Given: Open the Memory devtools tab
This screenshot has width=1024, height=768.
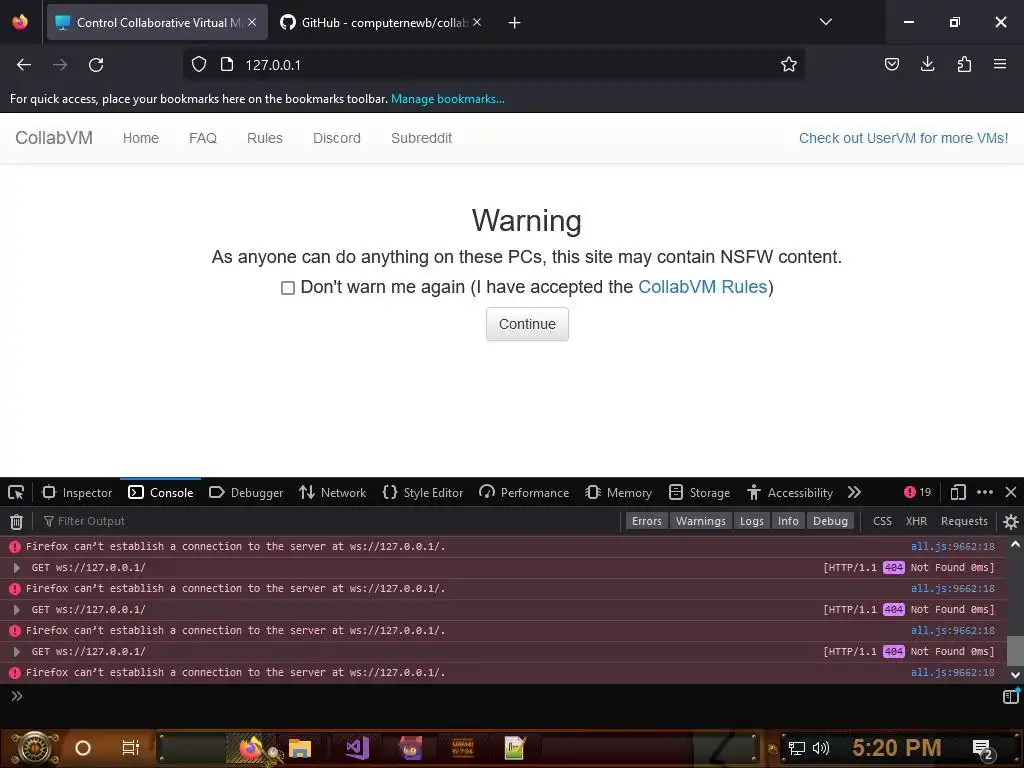Looking at the screenshot, I should pos(618,492).
